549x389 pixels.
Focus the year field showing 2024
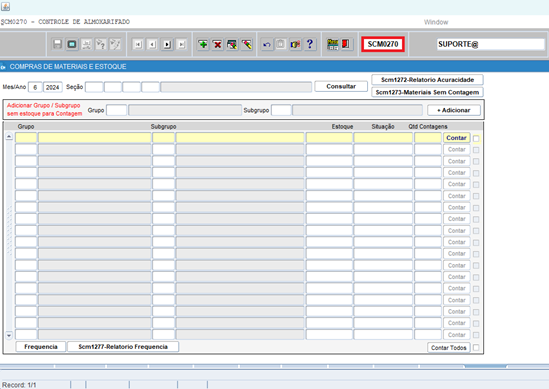(53, 87)
